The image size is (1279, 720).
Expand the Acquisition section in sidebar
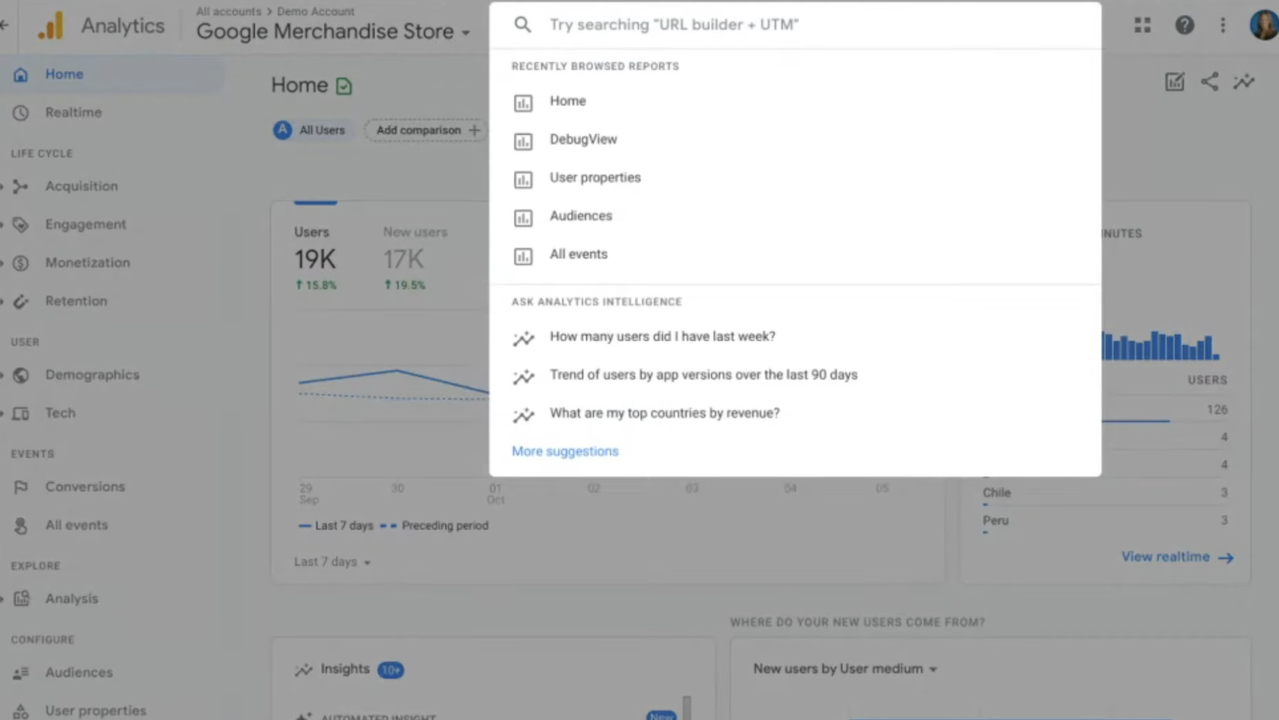(x=81, y=186)
